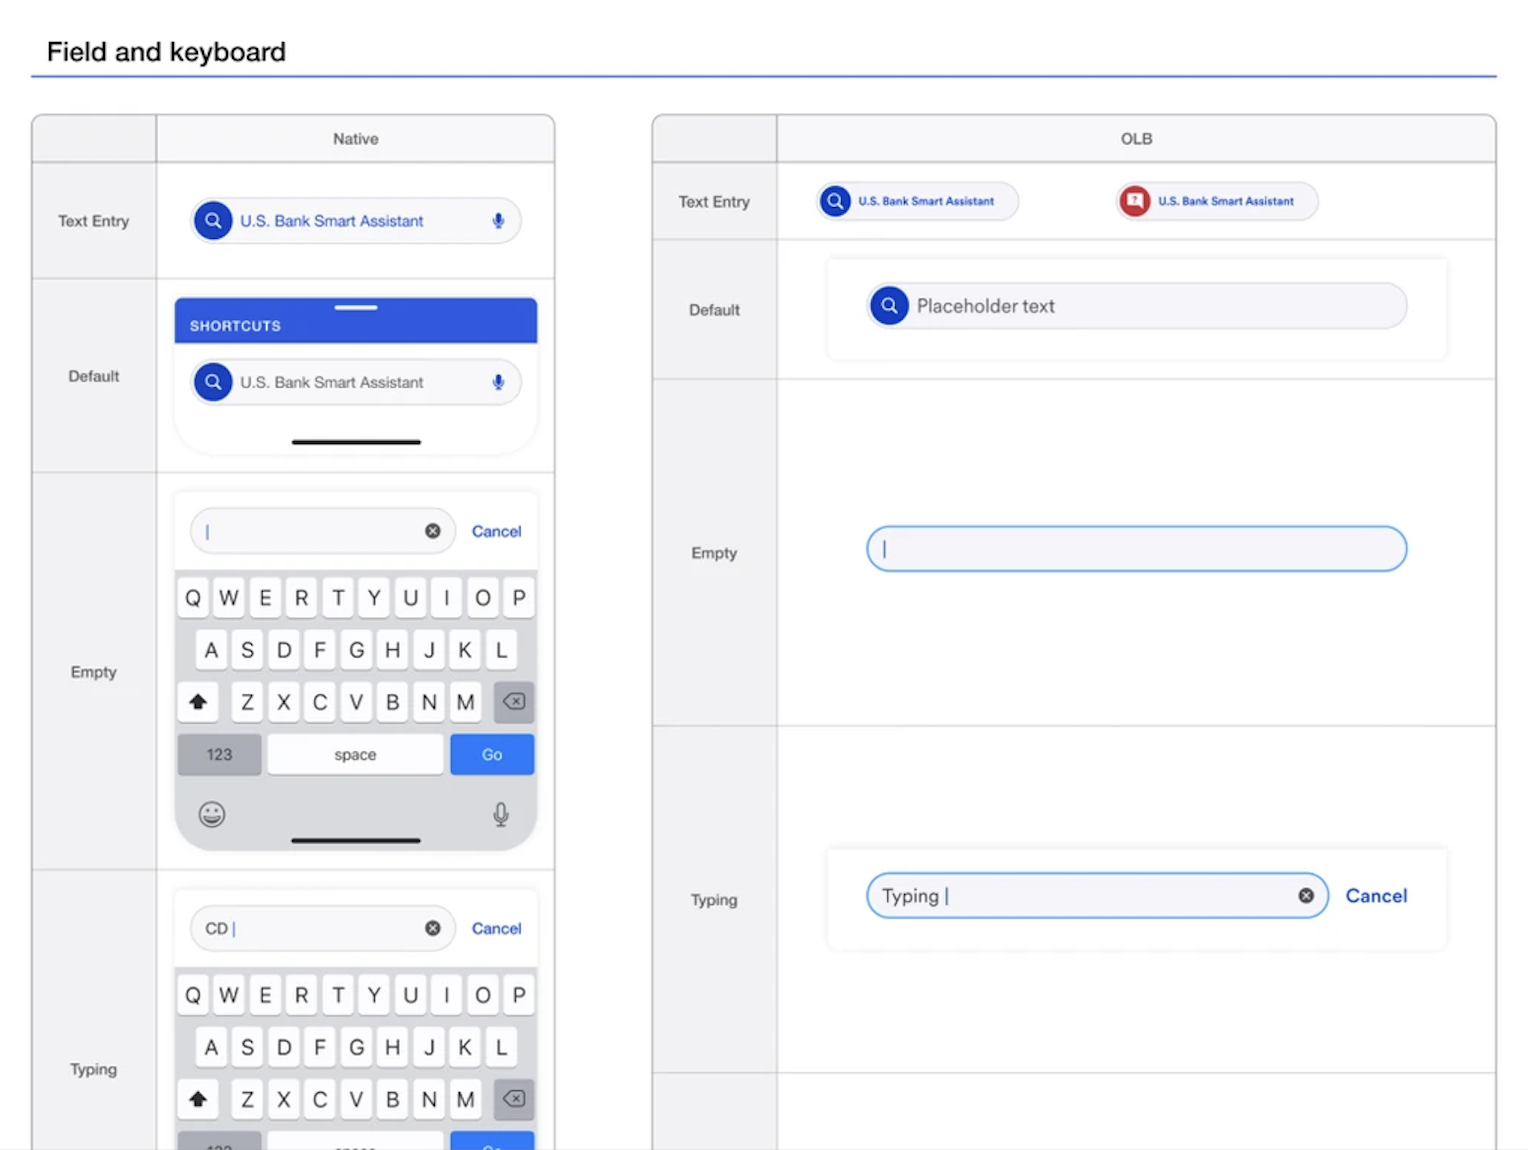Viewport: 1528px width, 1150px height.
Task: Open the emoji picker on the Empty-state keyboard
Action: [x=212, y=814]
